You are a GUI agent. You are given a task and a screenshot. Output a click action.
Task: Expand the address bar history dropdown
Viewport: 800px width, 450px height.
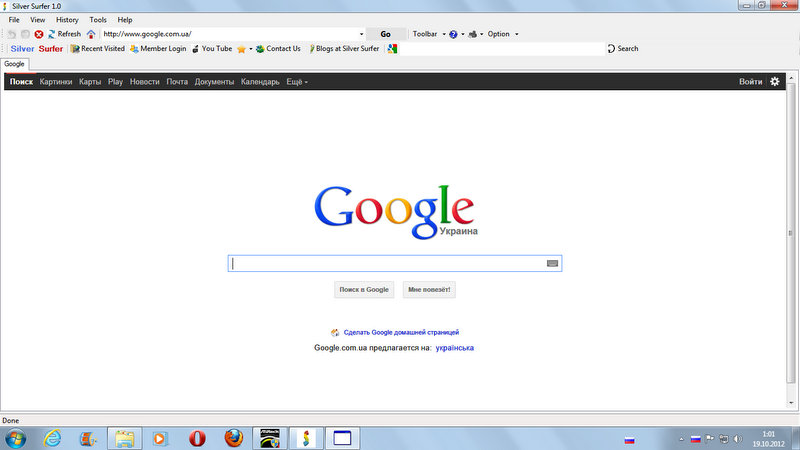point(362,34)
